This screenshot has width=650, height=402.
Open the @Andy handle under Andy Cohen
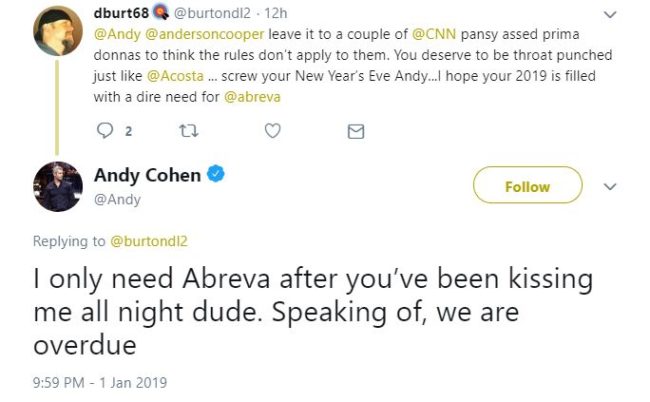[x=117, y=199]
